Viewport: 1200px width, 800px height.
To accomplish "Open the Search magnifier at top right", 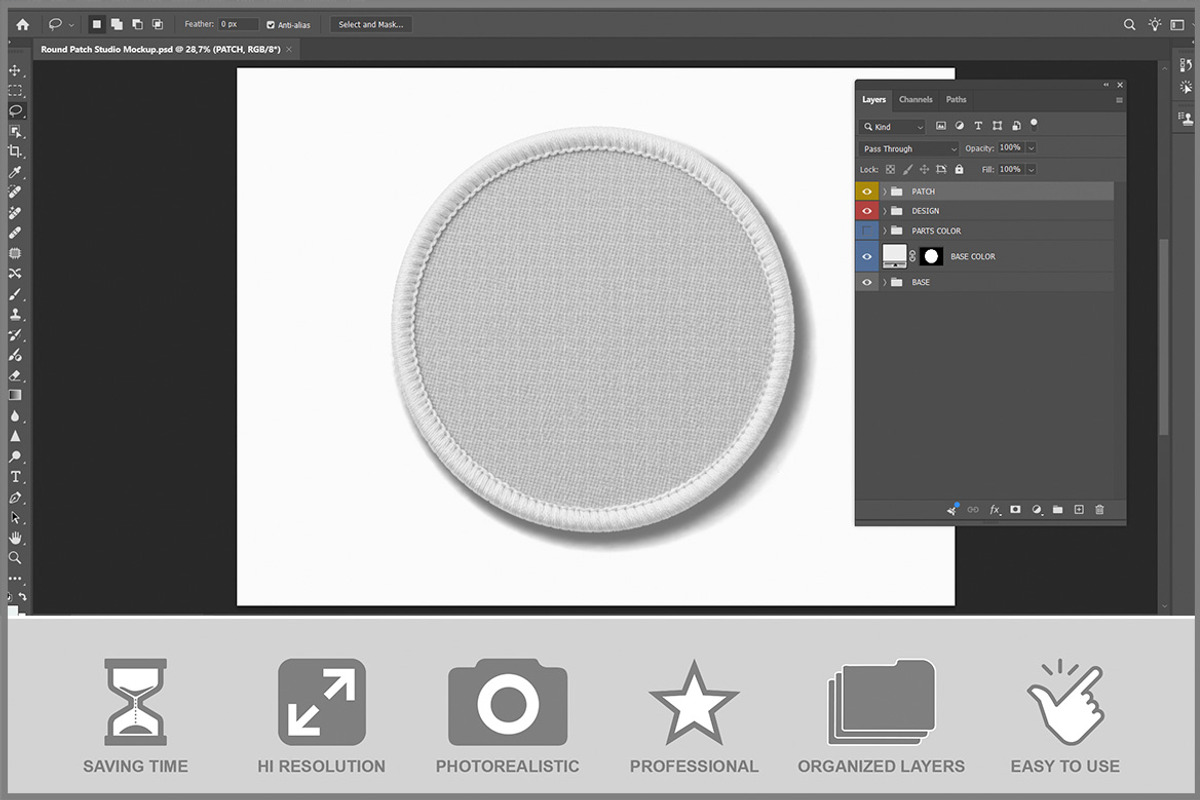I will pyautogui.click(x=1129, y=24).
